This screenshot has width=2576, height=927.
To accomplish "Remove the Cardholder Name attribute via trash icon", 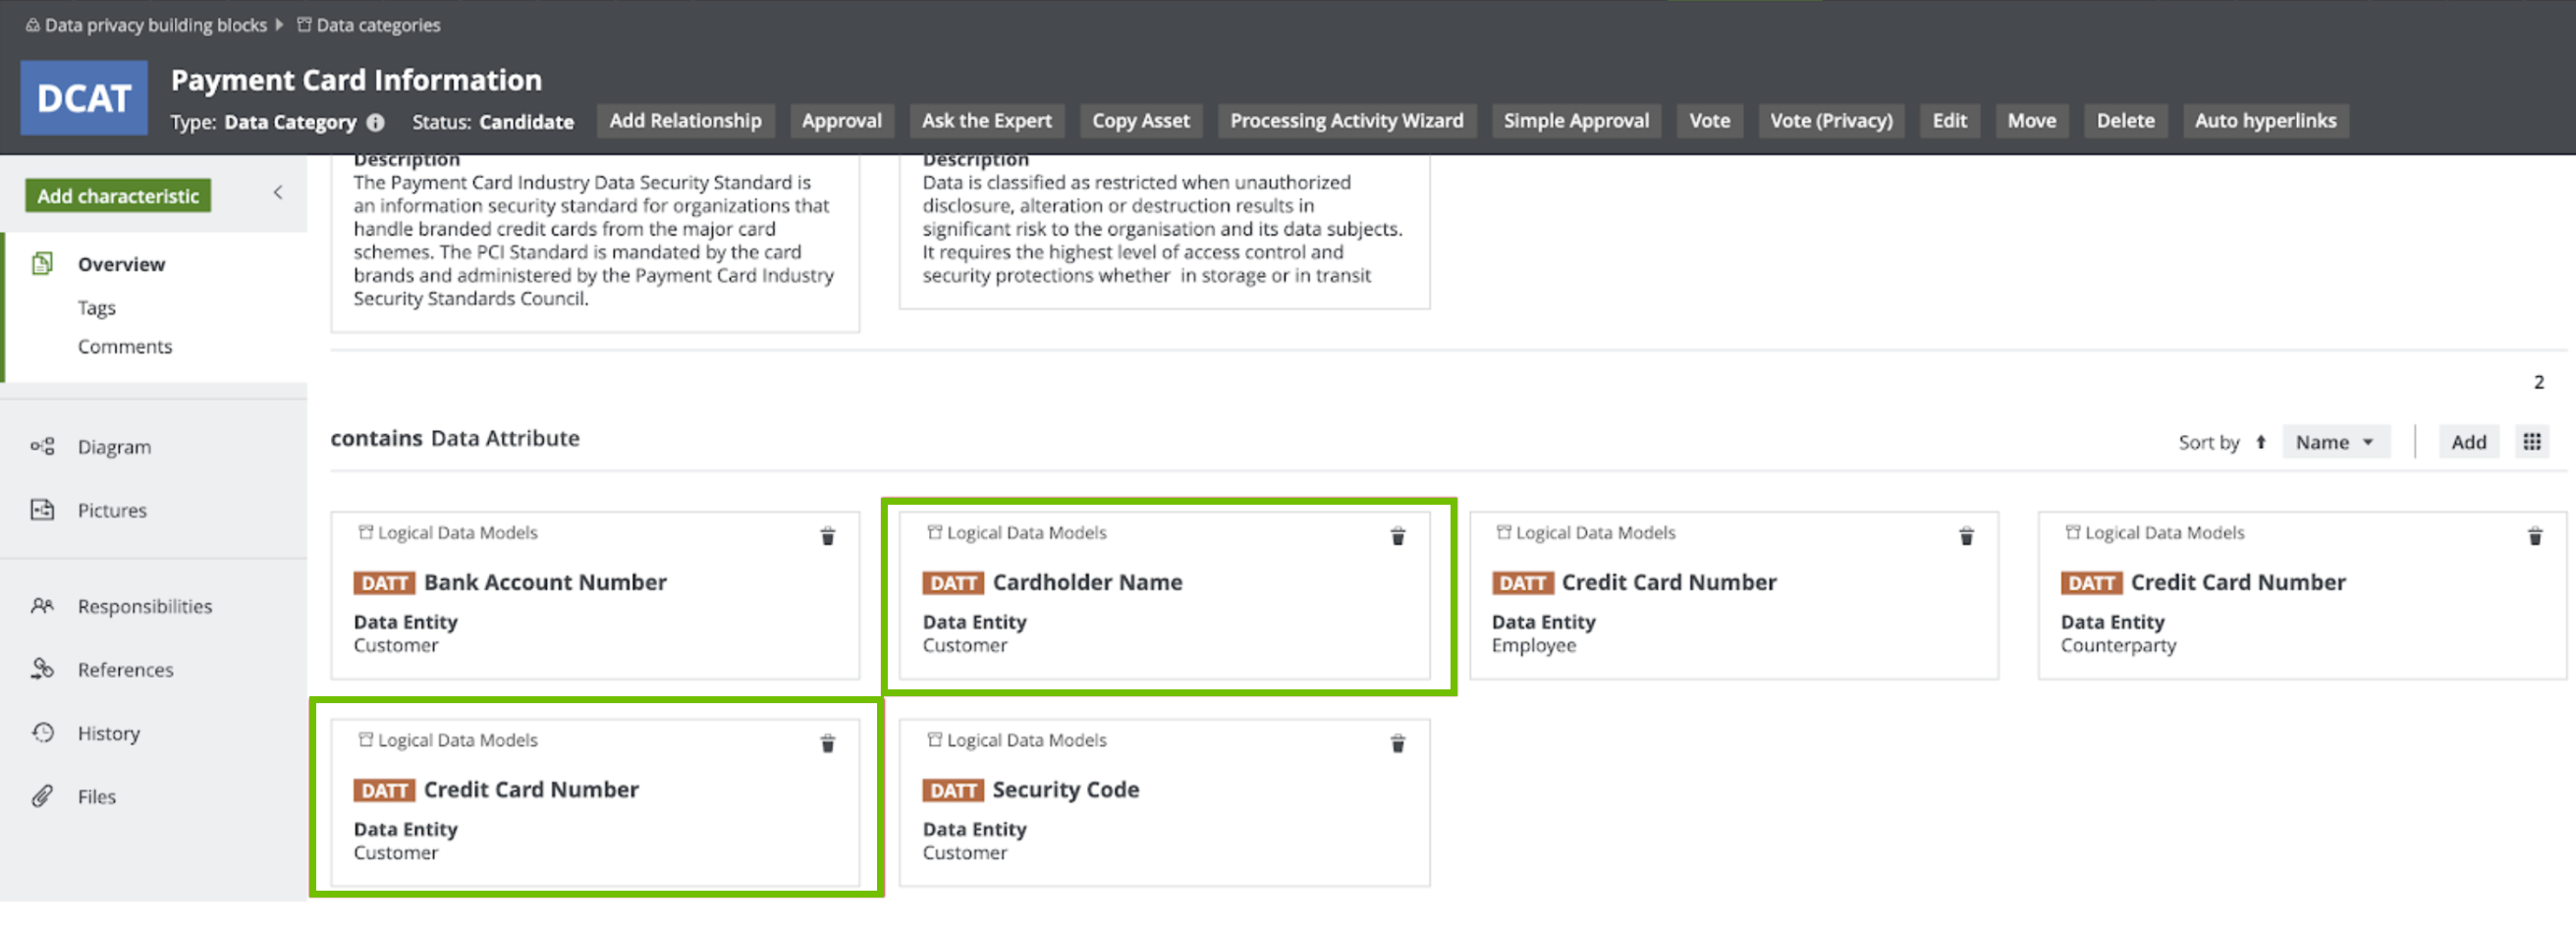I will 1397,537.
